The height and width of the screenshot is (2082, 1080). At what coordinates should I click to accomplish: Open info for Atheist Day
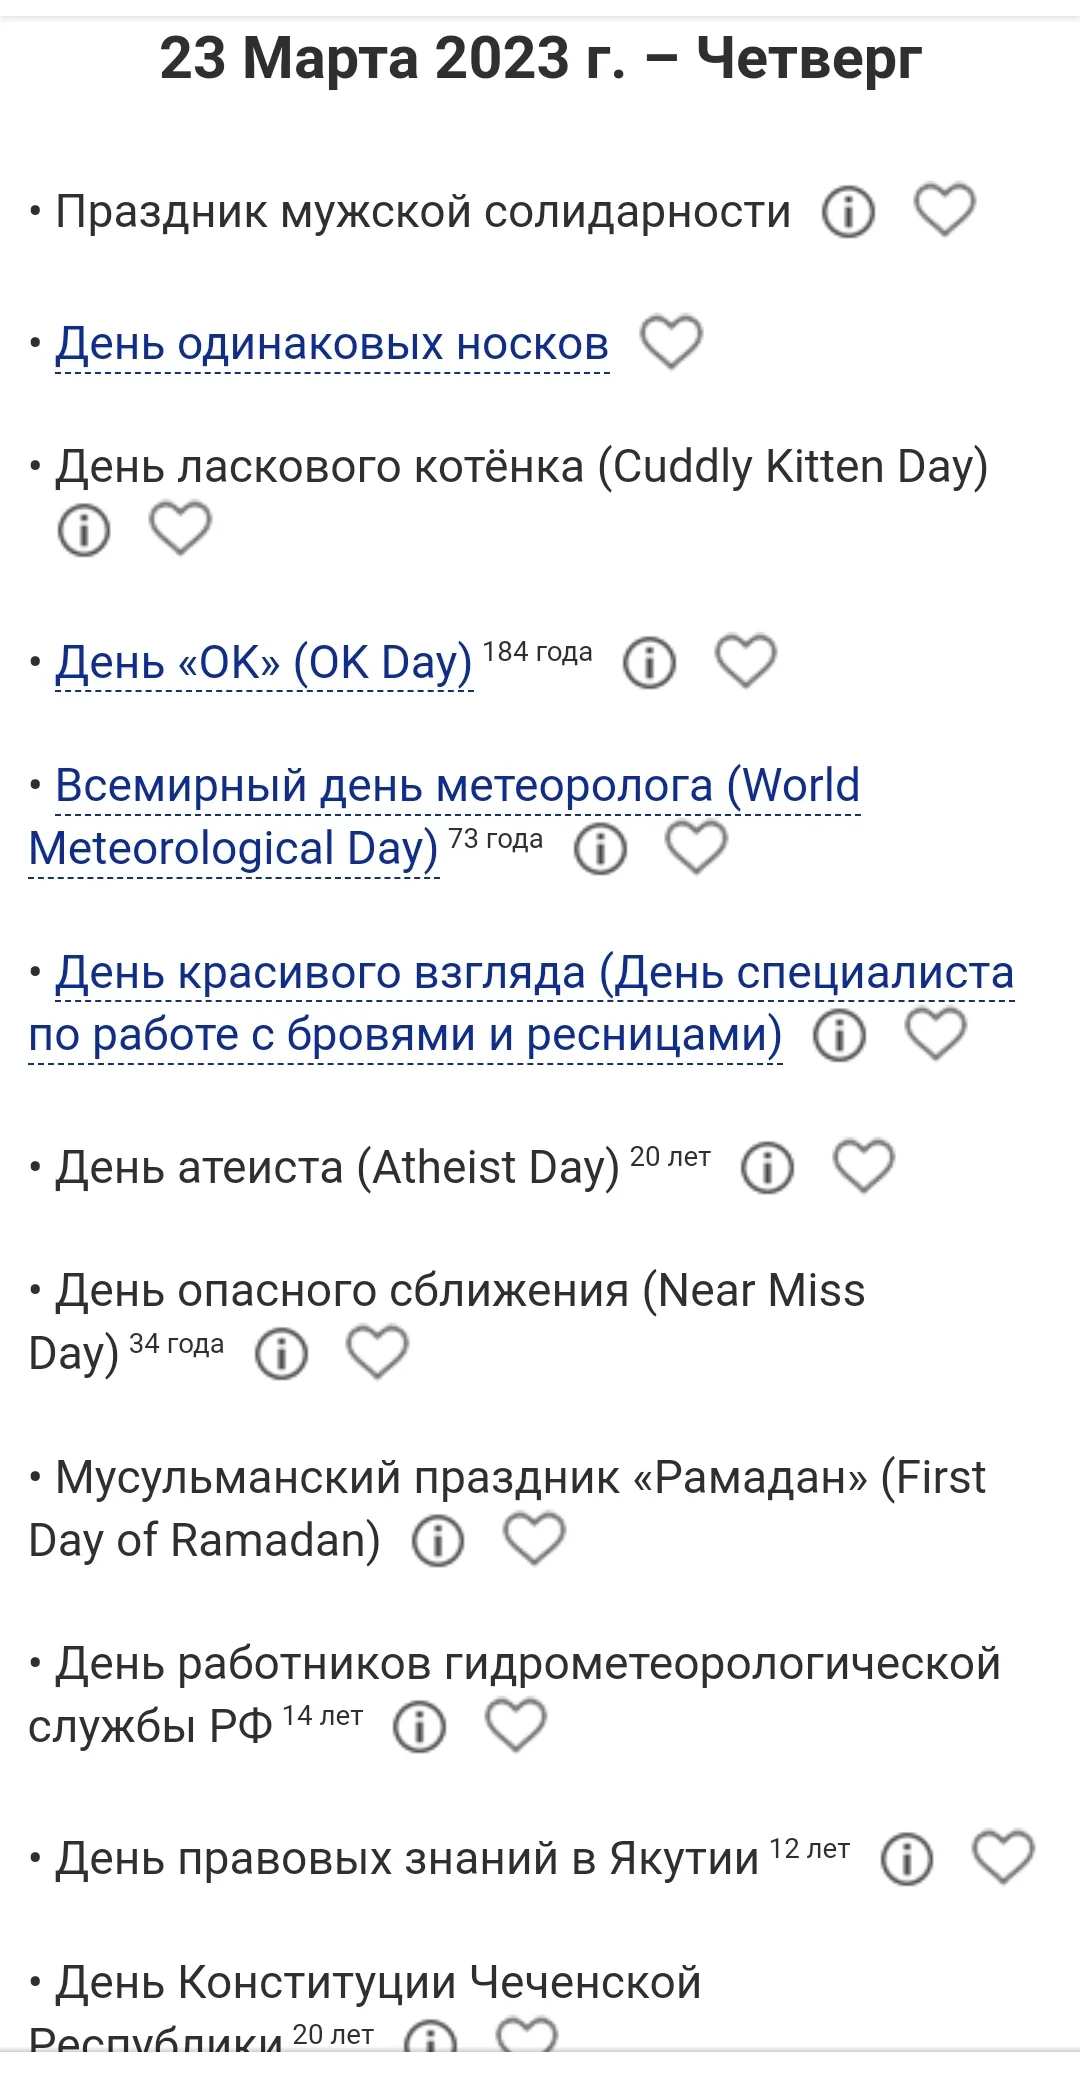click(767, 1168)
